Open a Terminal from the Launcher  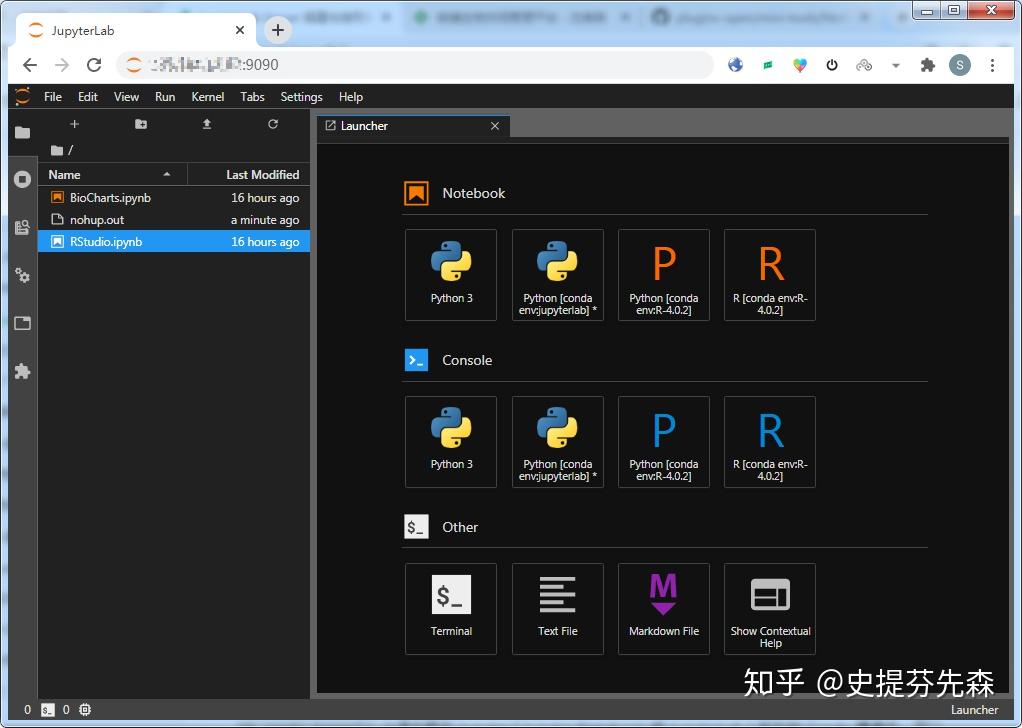[451, 608]
